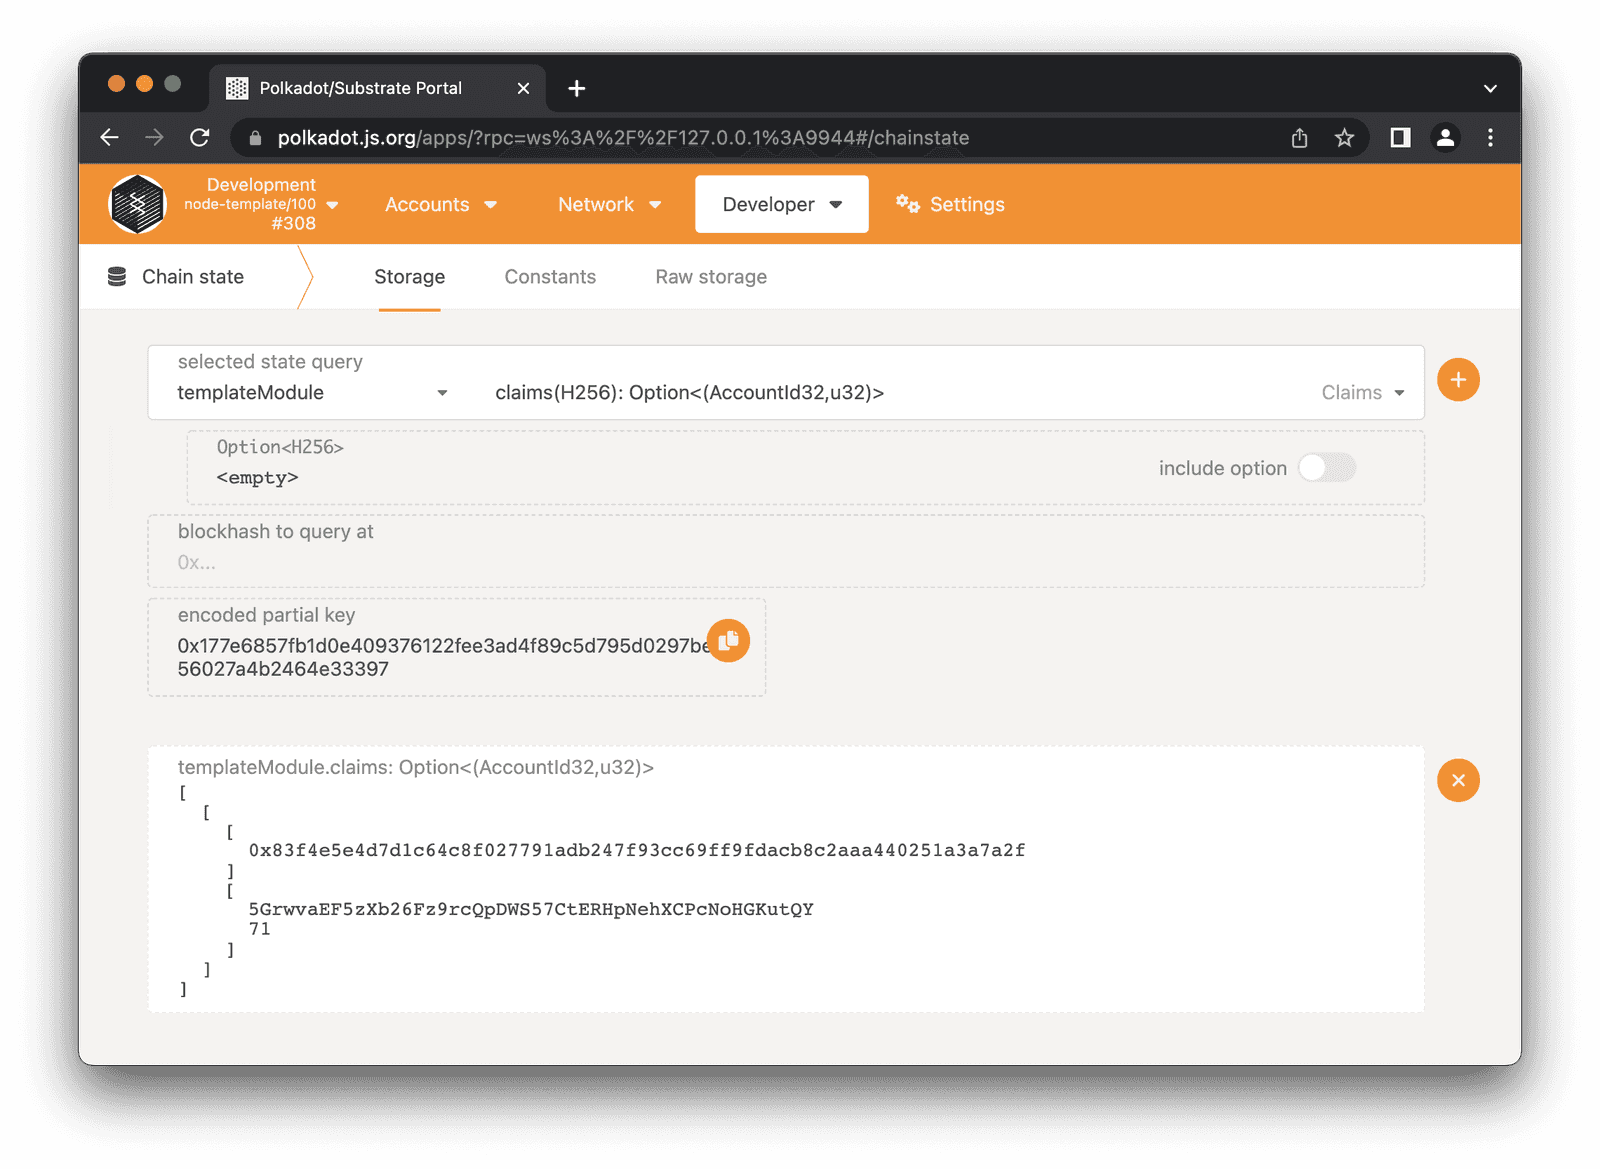Open the Accounts menu
The width and height of the screenshot is (1600, 1169).
pyautogui.click(x=440, y=204)
